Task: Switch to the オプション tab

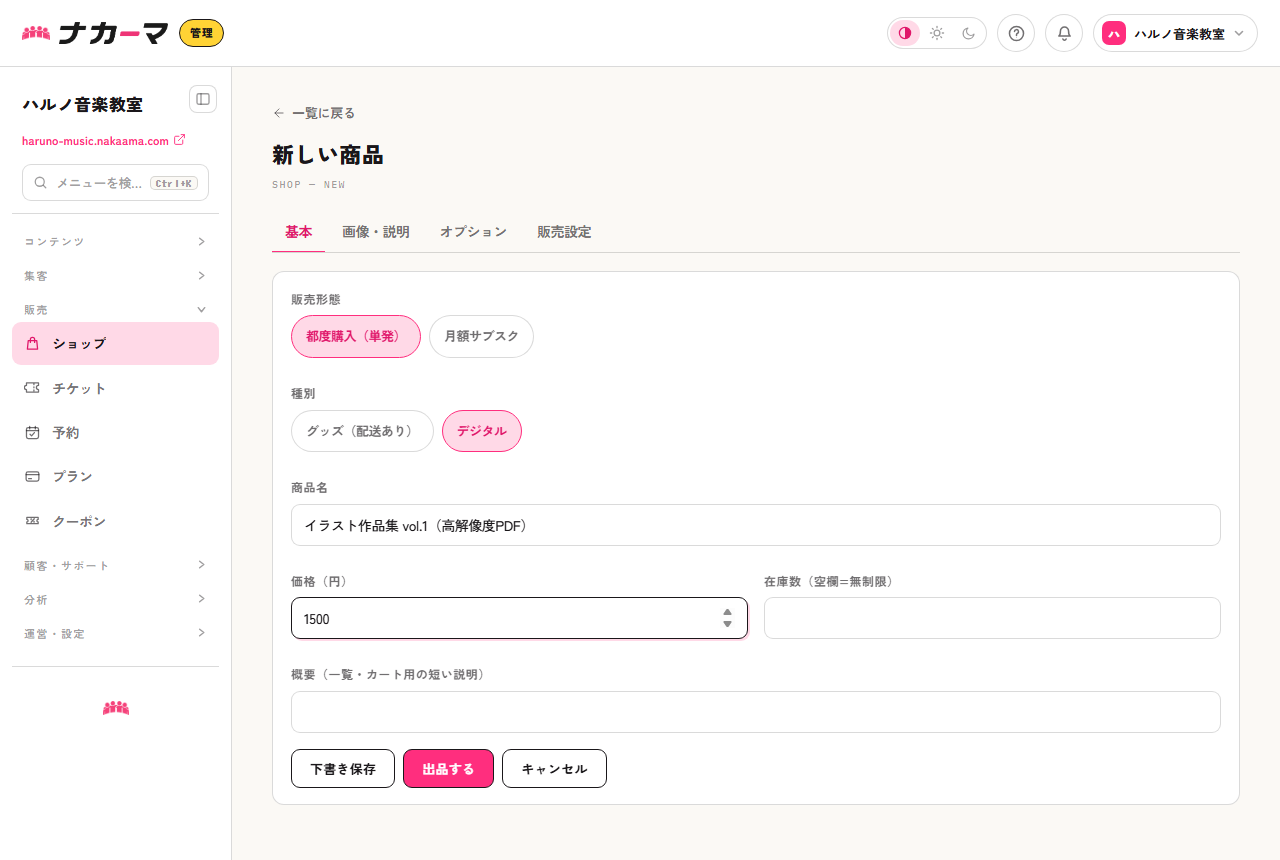Action: tap(473, 232)
